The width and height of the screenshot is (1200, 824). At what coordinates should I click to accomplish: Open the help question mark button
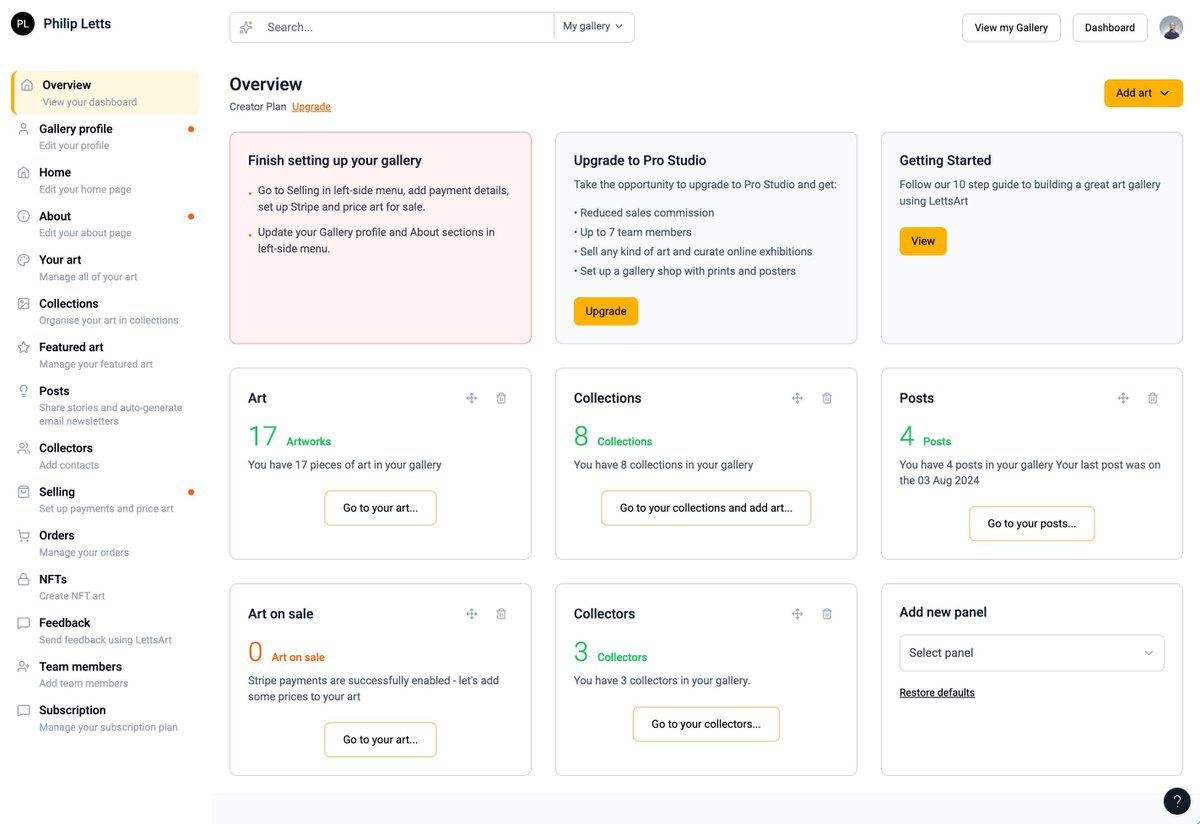[x=1177, y=801]
